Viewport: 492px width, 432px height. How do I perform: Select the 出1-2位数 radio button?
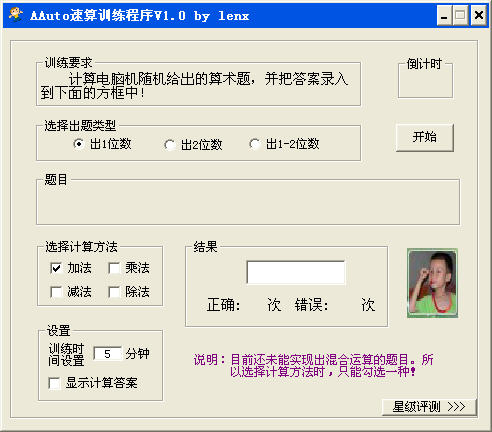pyautogui.click(x=255, y=144)
